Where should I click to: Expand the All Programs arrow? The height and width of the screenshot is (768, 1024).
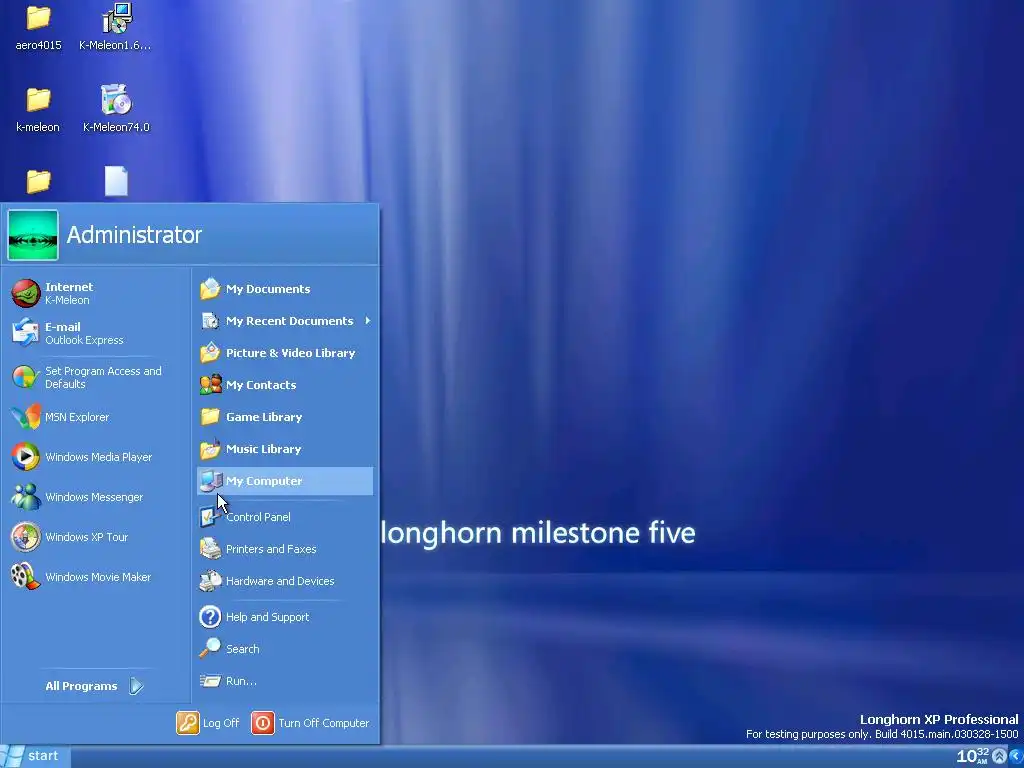click(136, 686)
